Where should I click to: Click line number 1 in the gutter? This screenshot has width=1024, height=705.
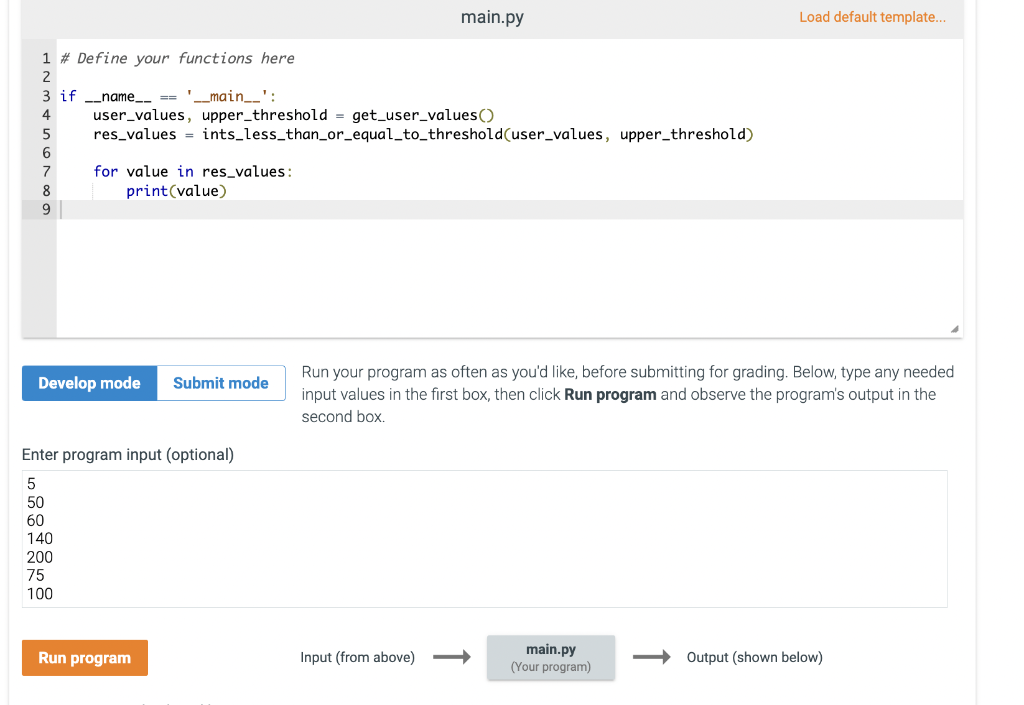click(x=46, y=59)
